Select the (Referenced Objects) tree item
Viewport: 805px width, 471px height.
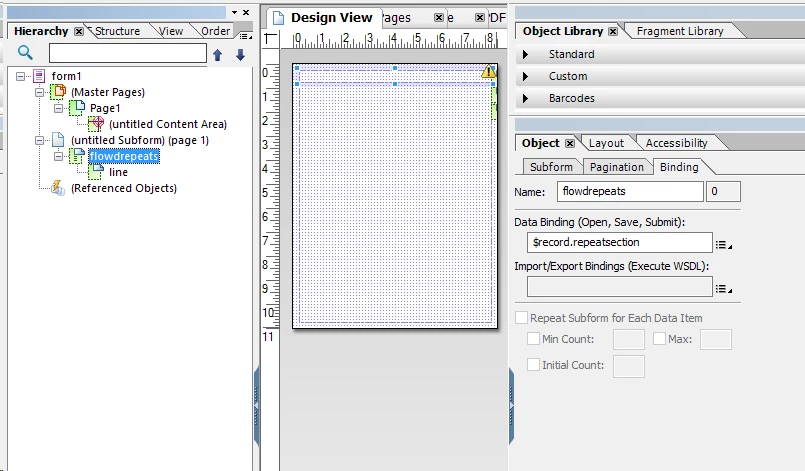click(x=124, y=188)
